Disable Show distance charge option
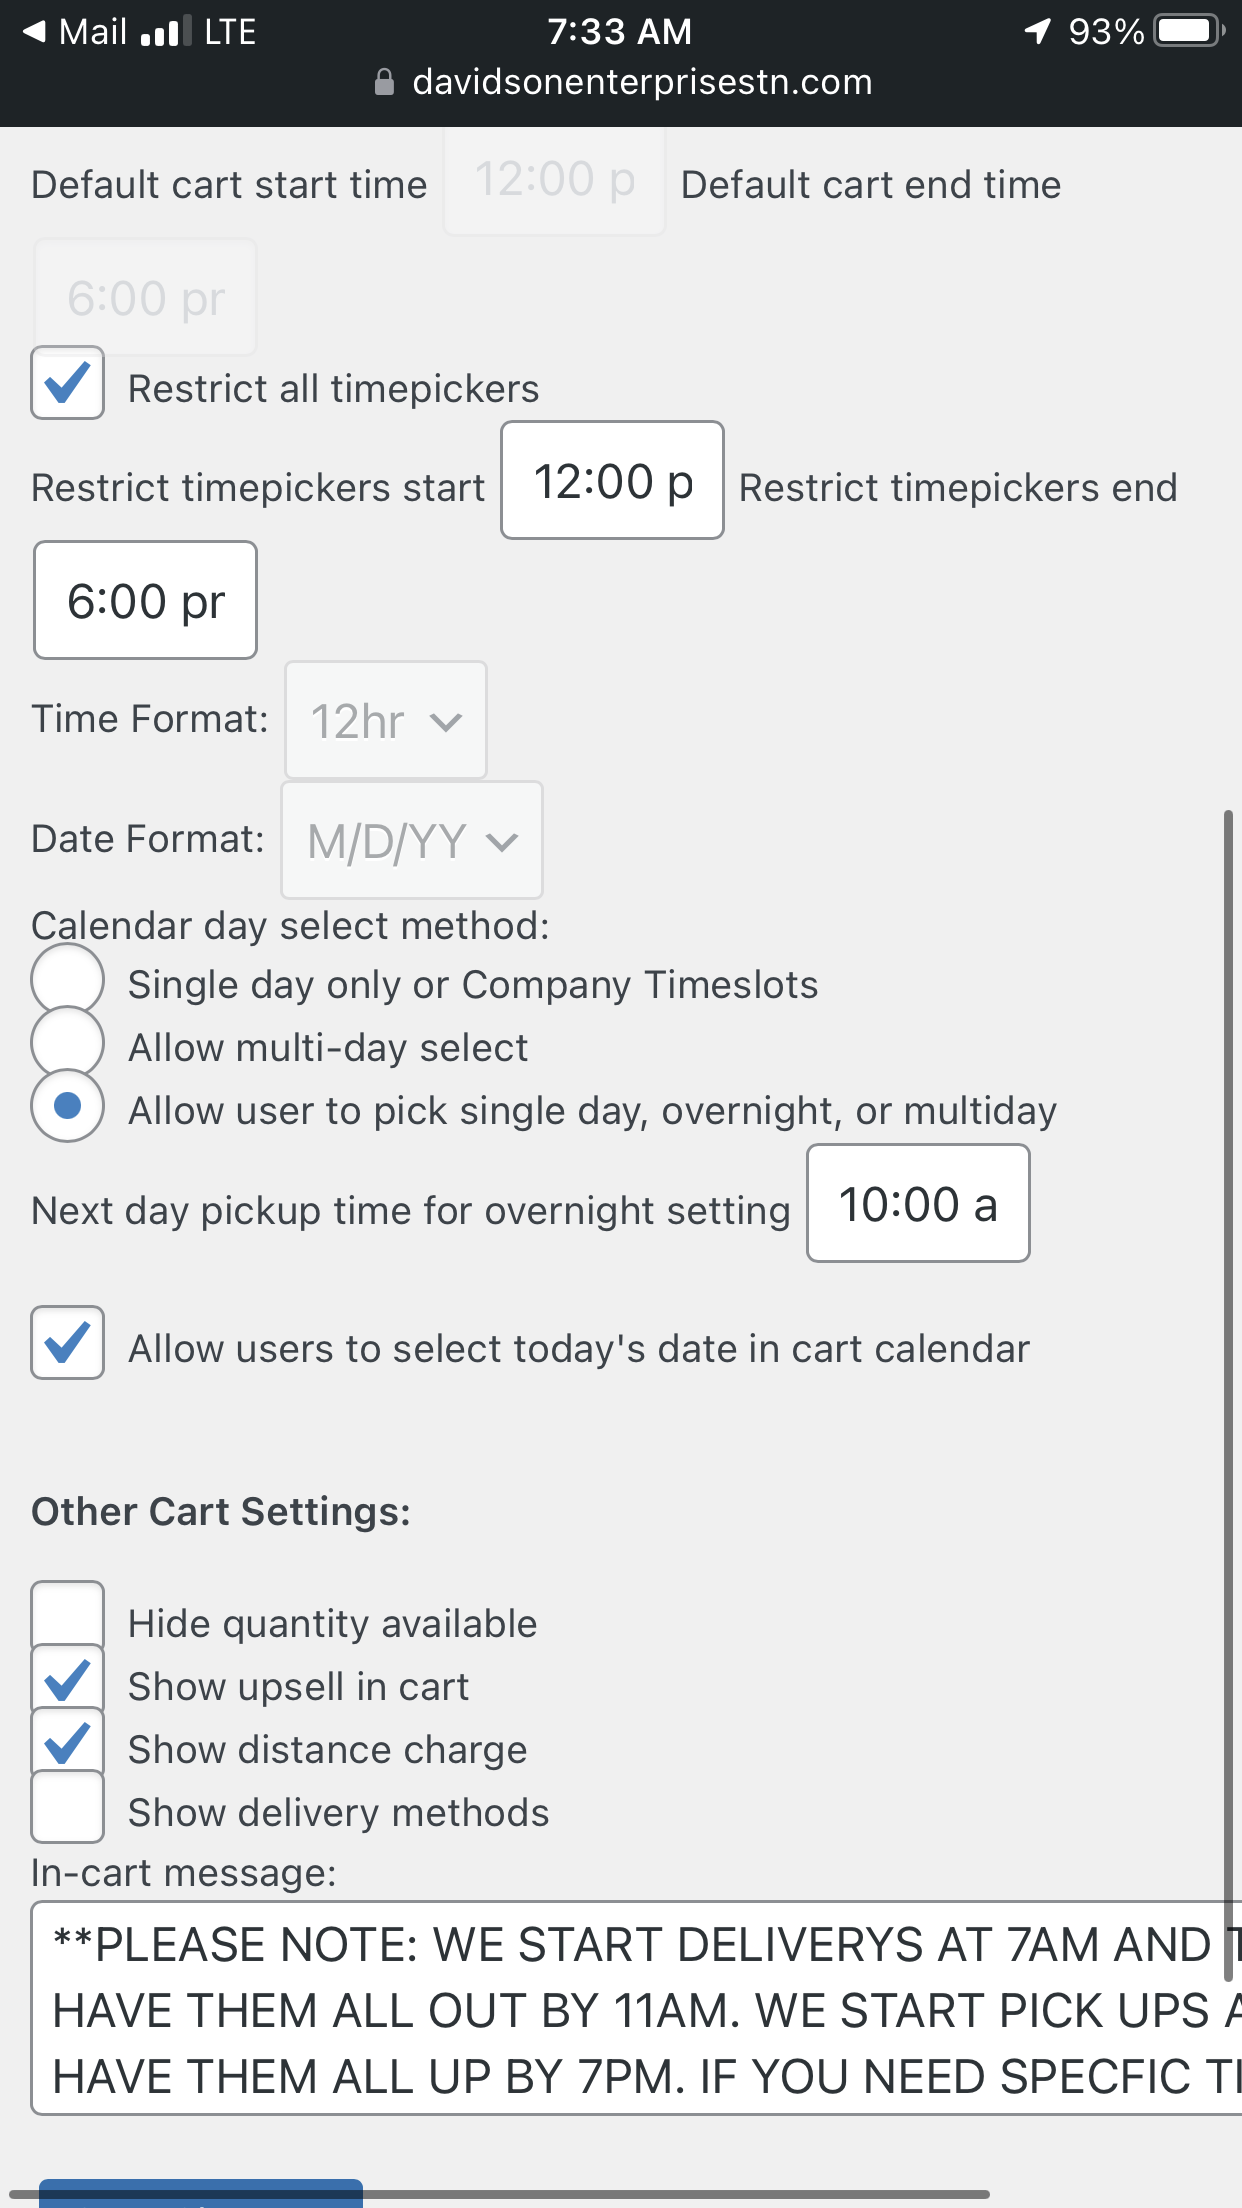Image resolution: width=1242 pixels, height=2208 pixels. (68, 1744)
